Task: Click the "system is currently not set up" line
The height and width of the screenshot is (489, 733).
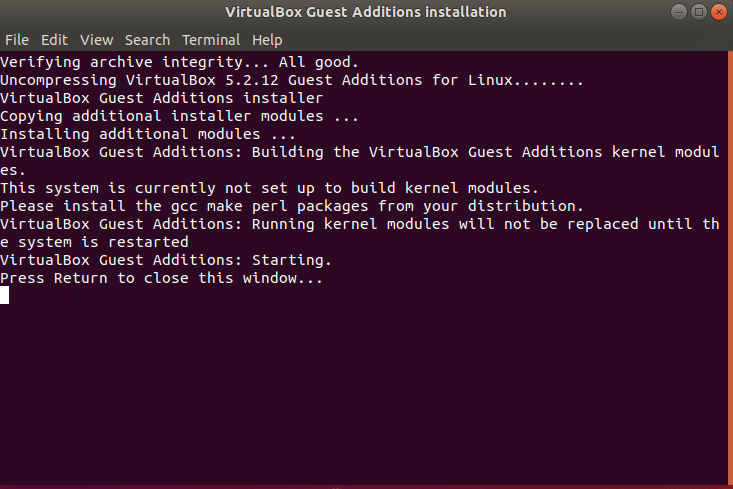Action: (270, 188)
